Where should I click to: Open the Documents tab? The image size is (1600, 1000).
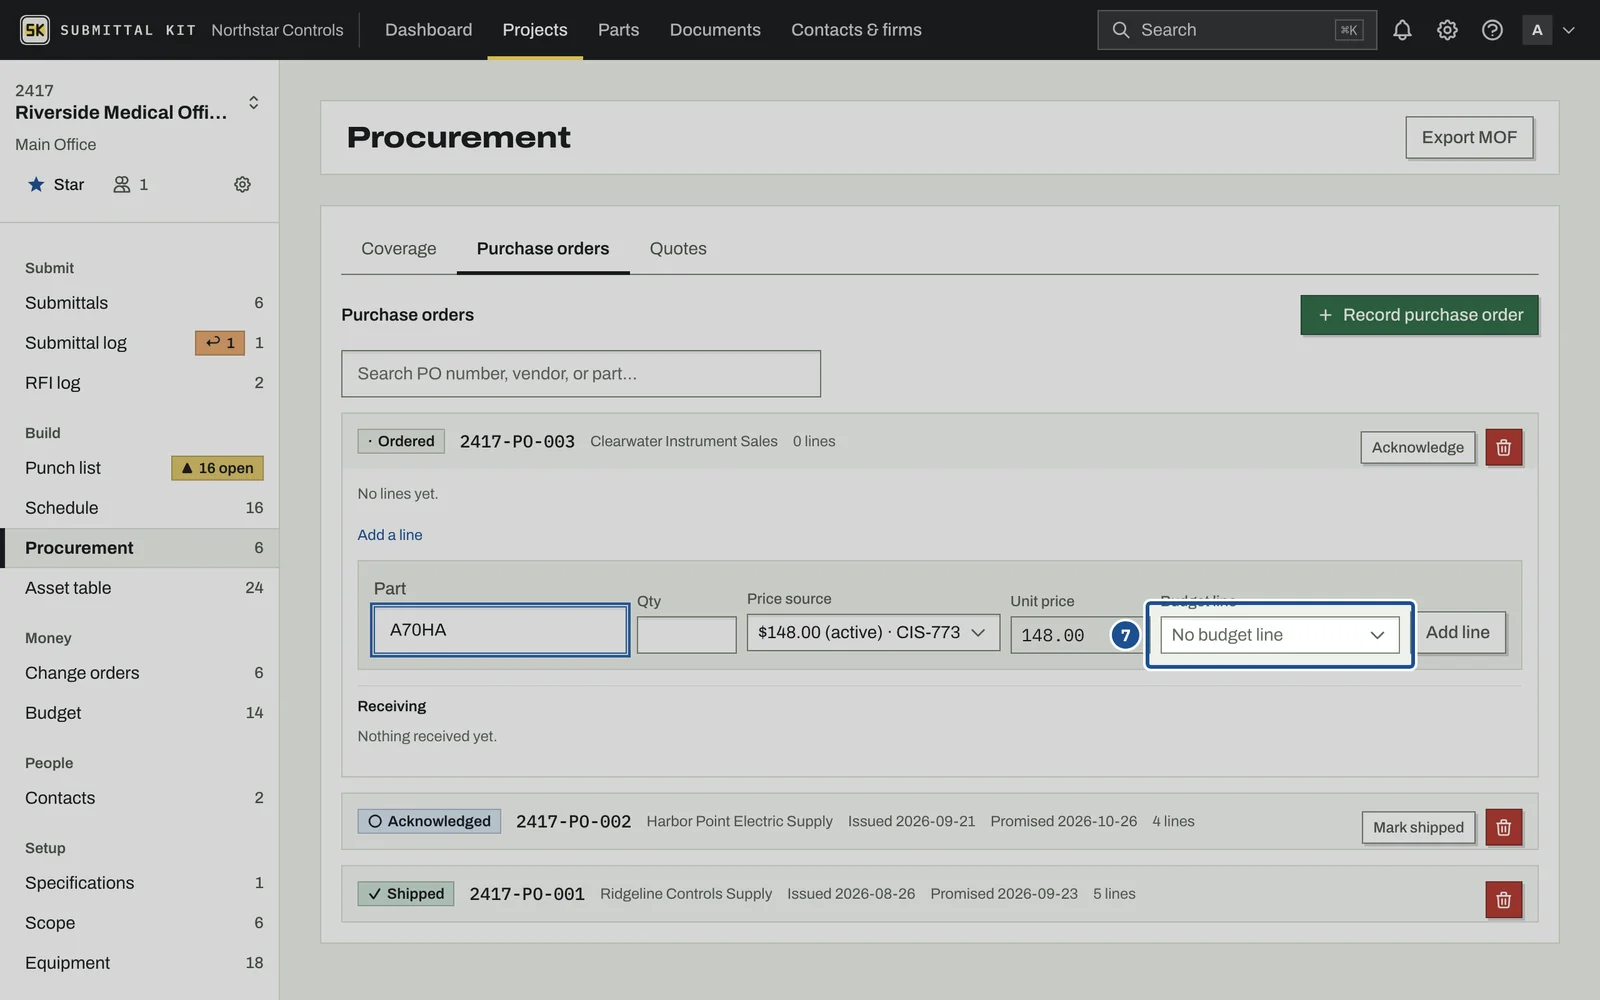click(x=715, y=30)
